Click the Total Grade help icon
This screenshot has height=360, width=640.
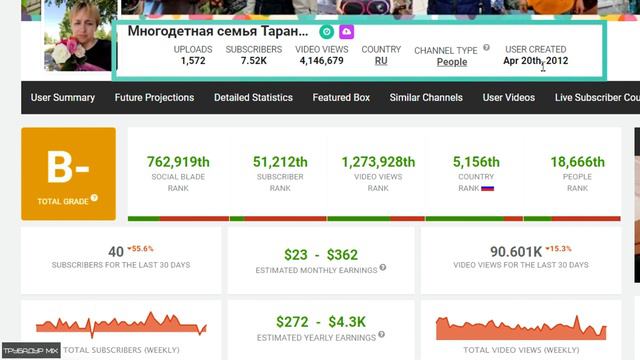94,198
